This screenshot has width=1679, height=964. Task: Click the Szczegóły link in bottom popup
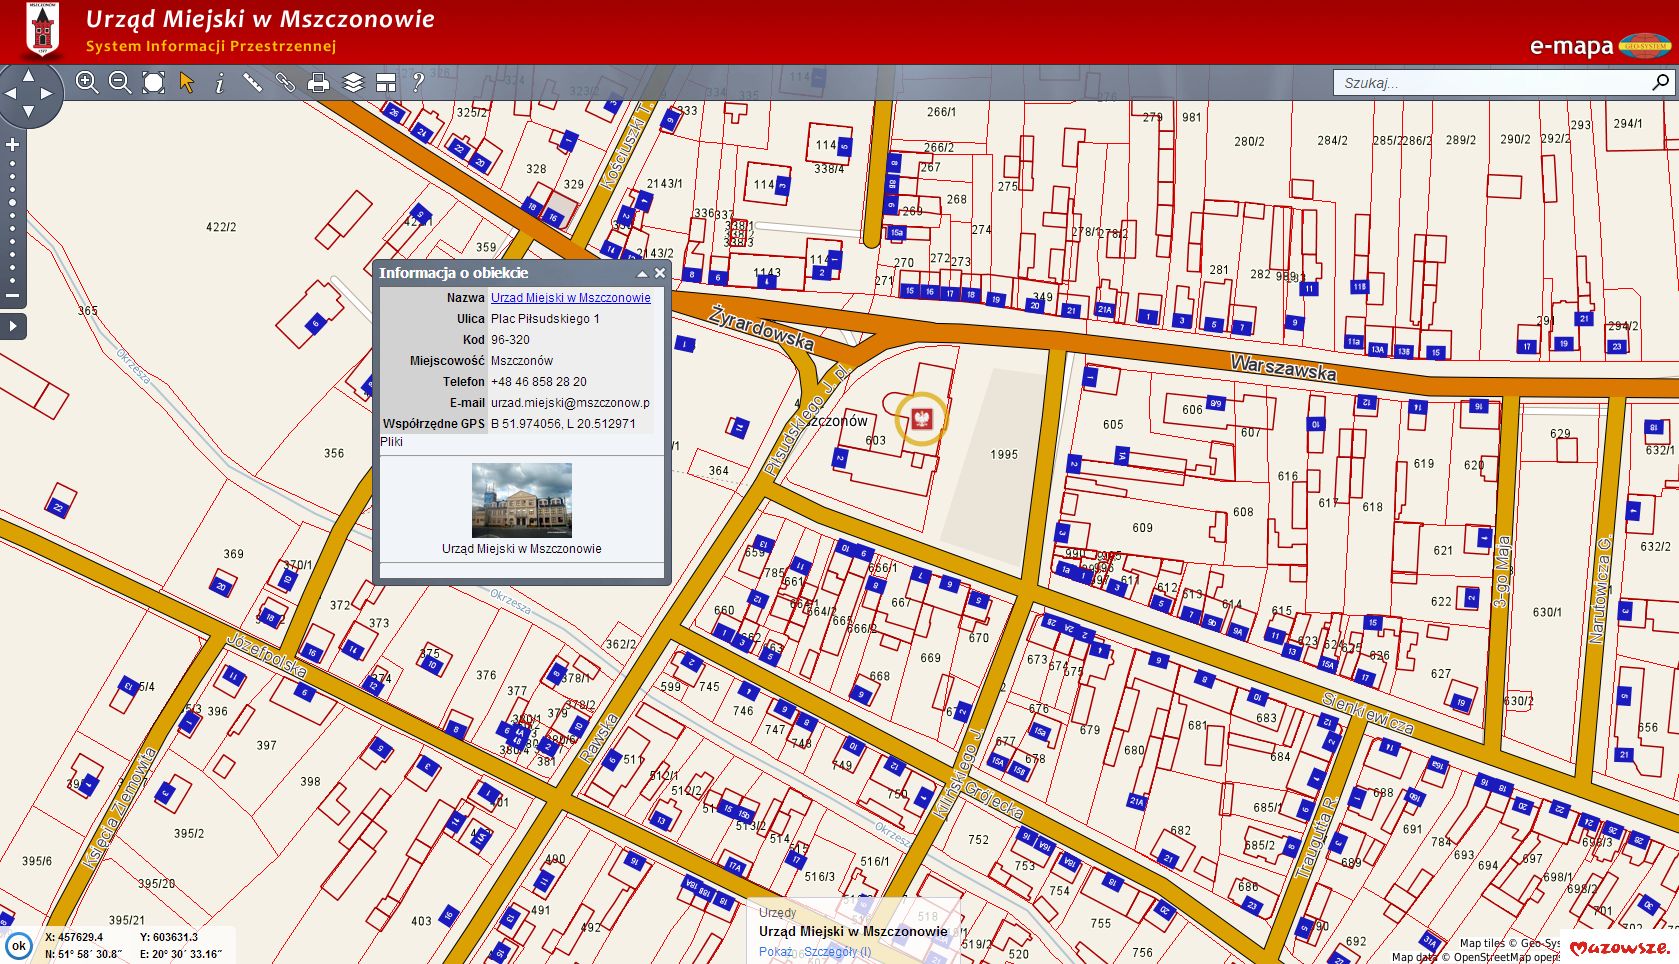point(837,952)
